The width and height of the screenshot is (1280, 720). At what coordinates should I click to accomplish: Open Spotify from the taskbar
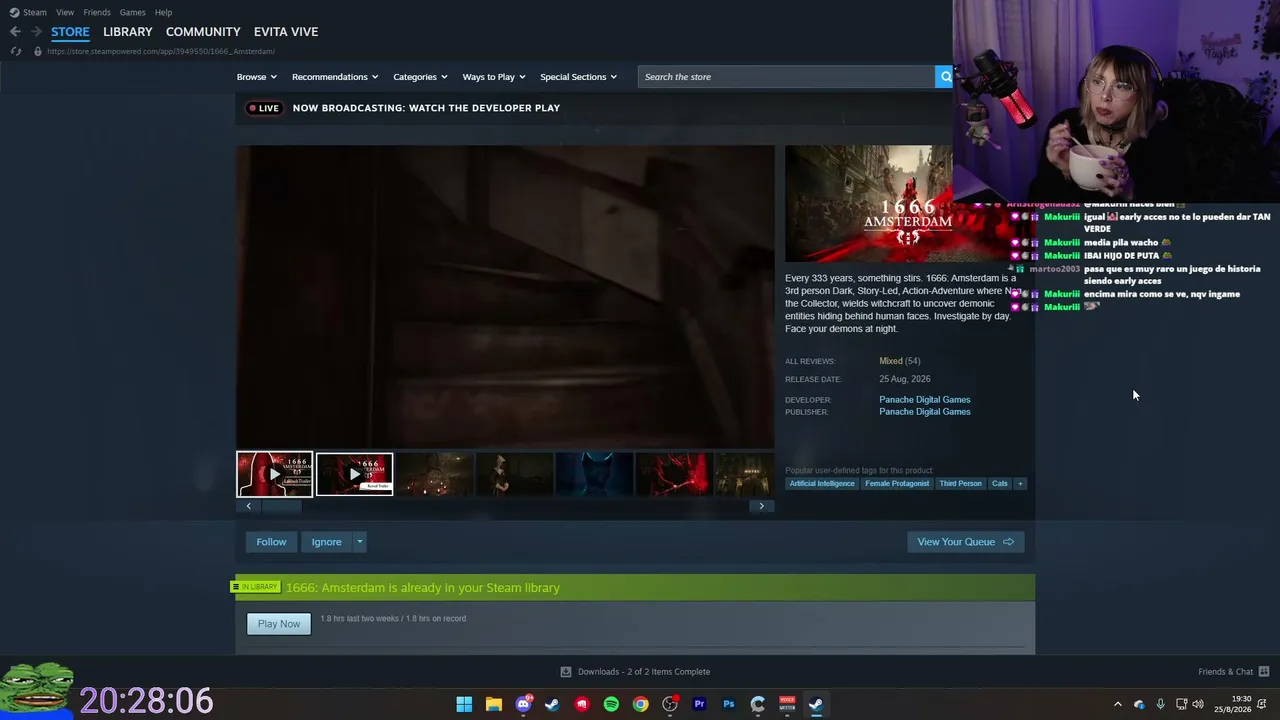click(x=611, y=704)
